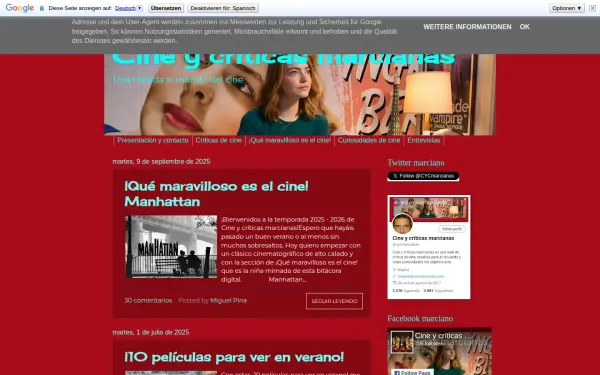Viewport: 600px width, 375px height.
Task: Open the Optionen dropdown
Action: (567, 8)
